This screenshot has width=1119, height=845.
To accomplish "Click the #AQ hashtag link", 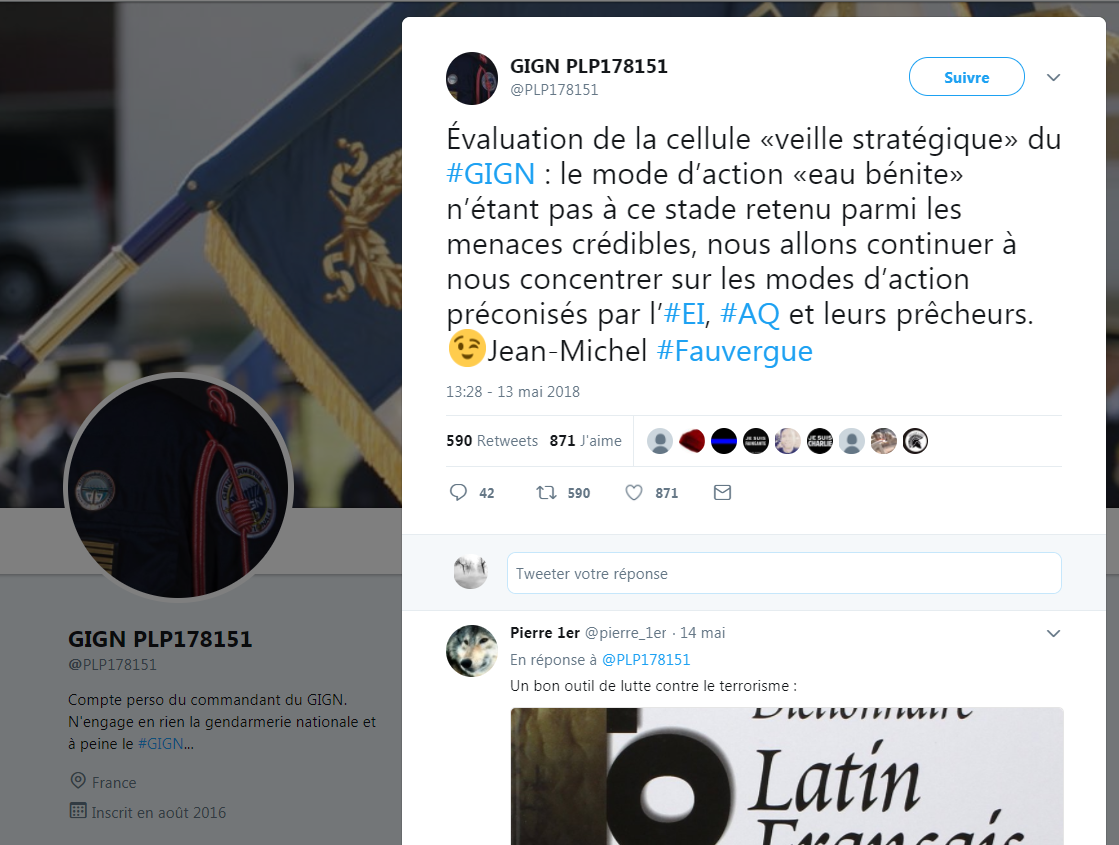I will pos(749,314).
